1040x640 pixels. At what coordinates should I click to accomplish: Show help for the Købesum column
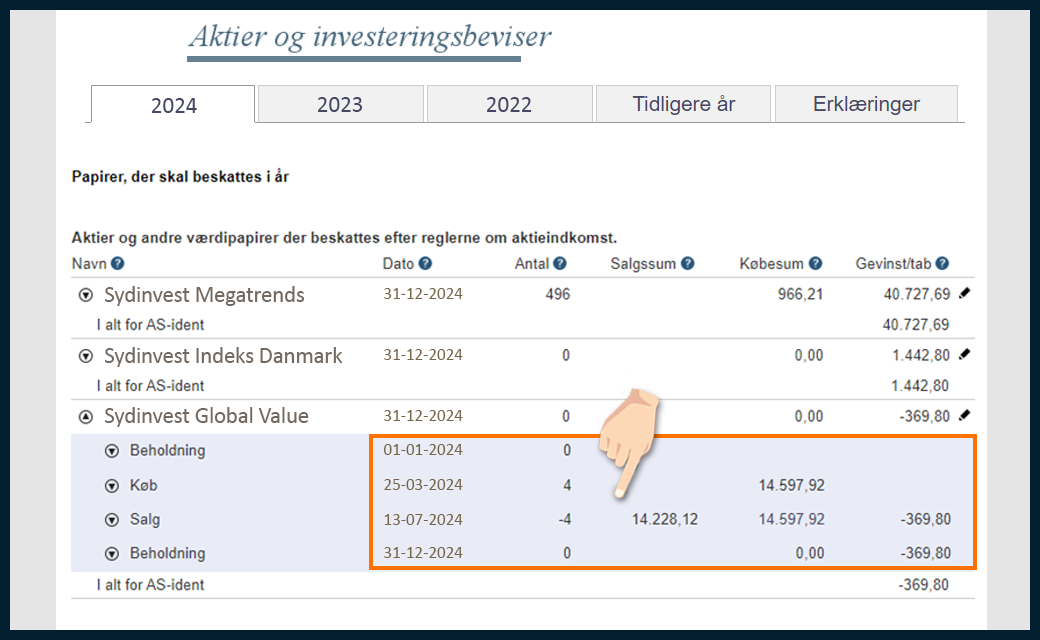click(816, 264)
